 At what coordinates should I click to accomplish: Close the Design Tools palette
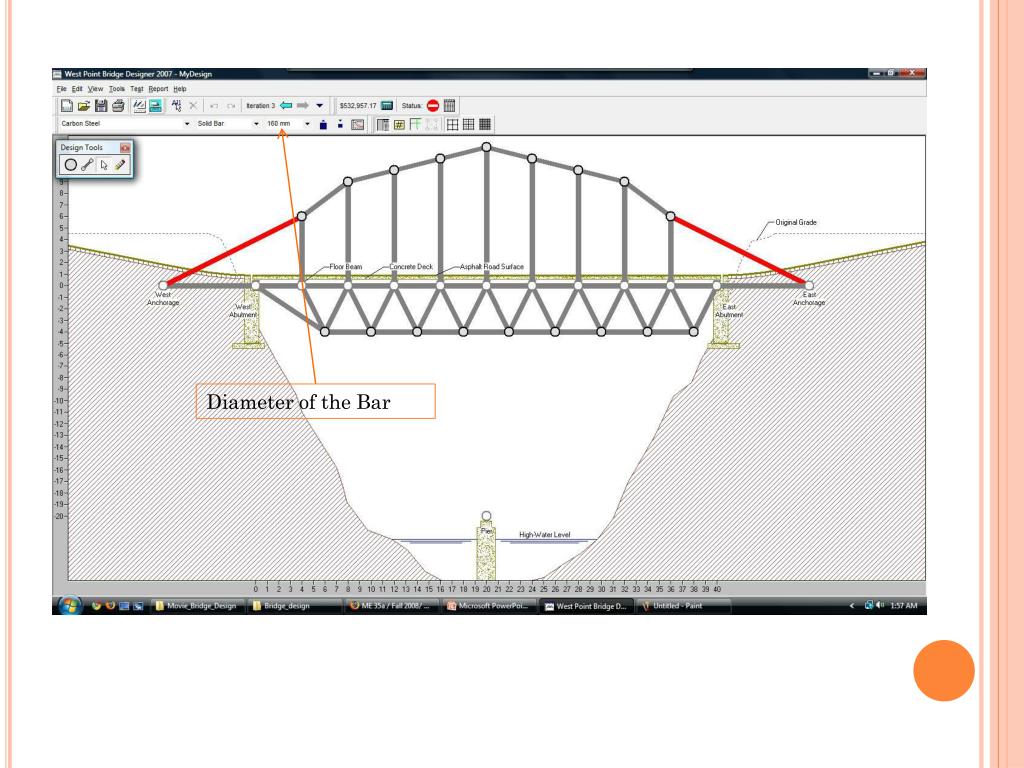125,148
